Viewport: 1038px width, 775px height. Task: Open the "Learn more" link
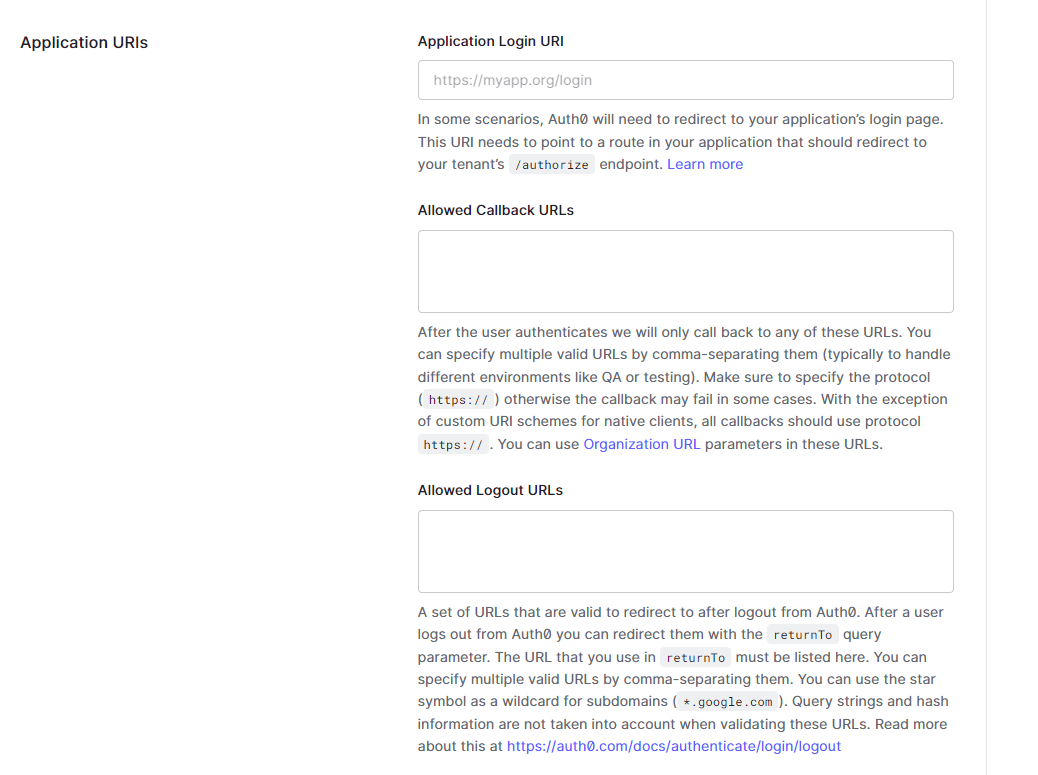pyautogui.click(x=705, y=164)
